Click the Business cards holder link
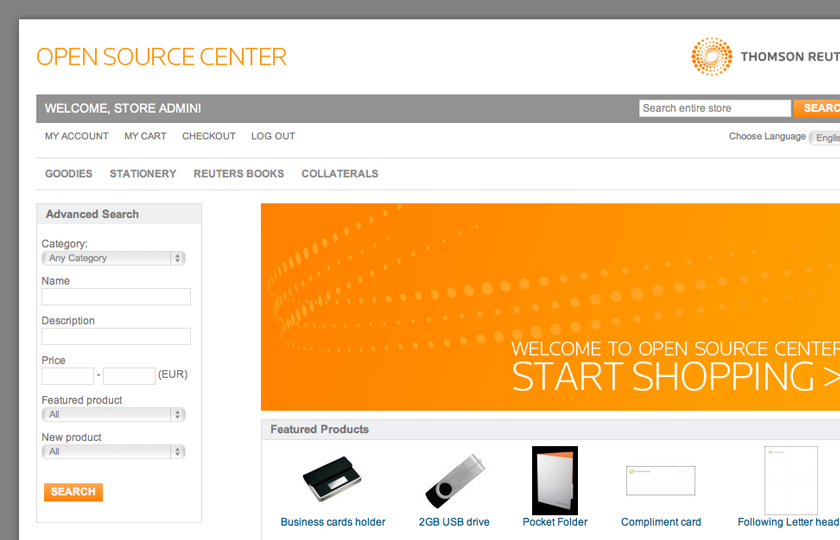Screen dimensions: 840x540 (x=333, y=522)
